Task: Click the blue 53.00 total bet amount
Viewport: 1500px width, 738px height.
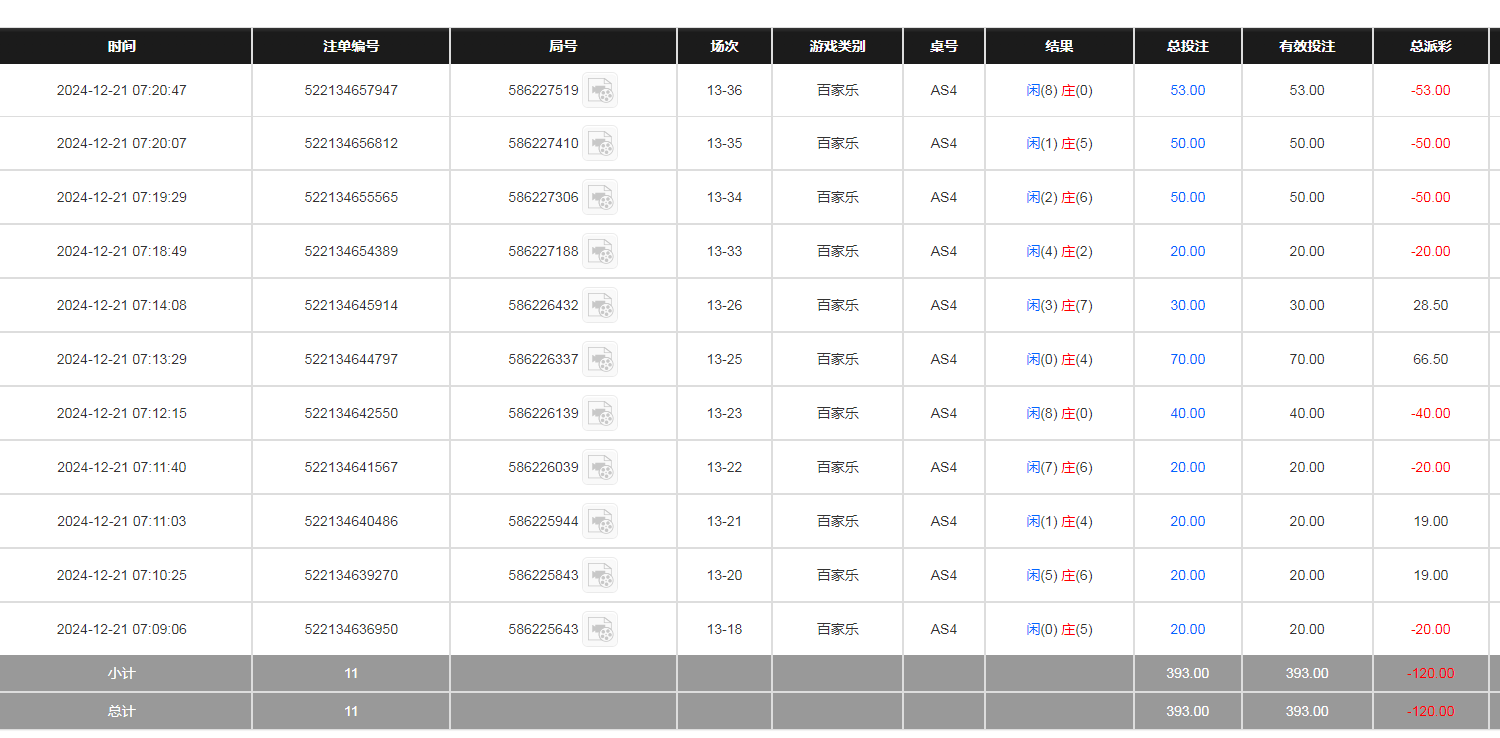Action: point(1187,90)
